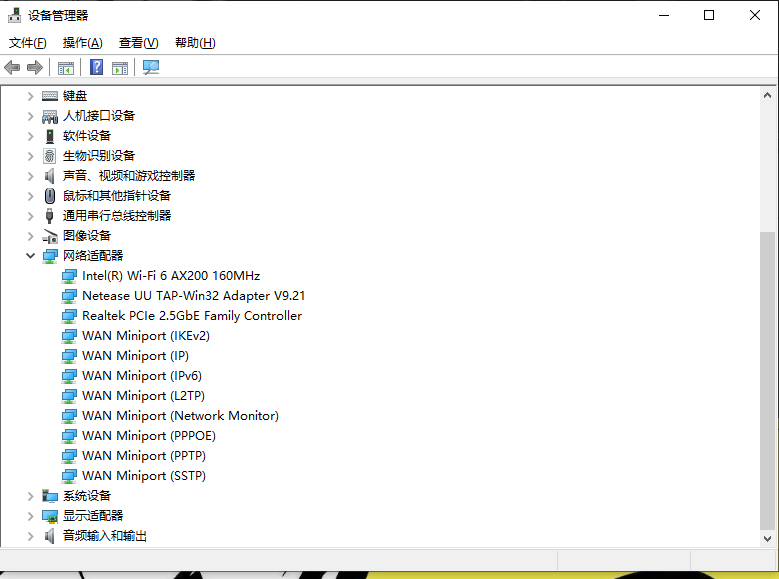
Task: Click the vertical scrollbar thumb
Action: point(767,380)
